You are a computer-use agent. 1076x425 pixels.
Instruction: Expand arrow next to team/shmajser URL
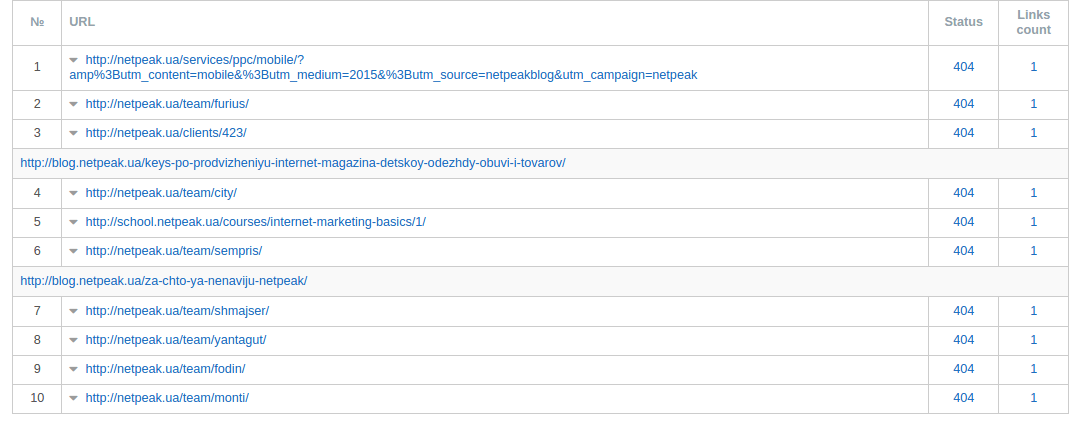coord(73,312)
